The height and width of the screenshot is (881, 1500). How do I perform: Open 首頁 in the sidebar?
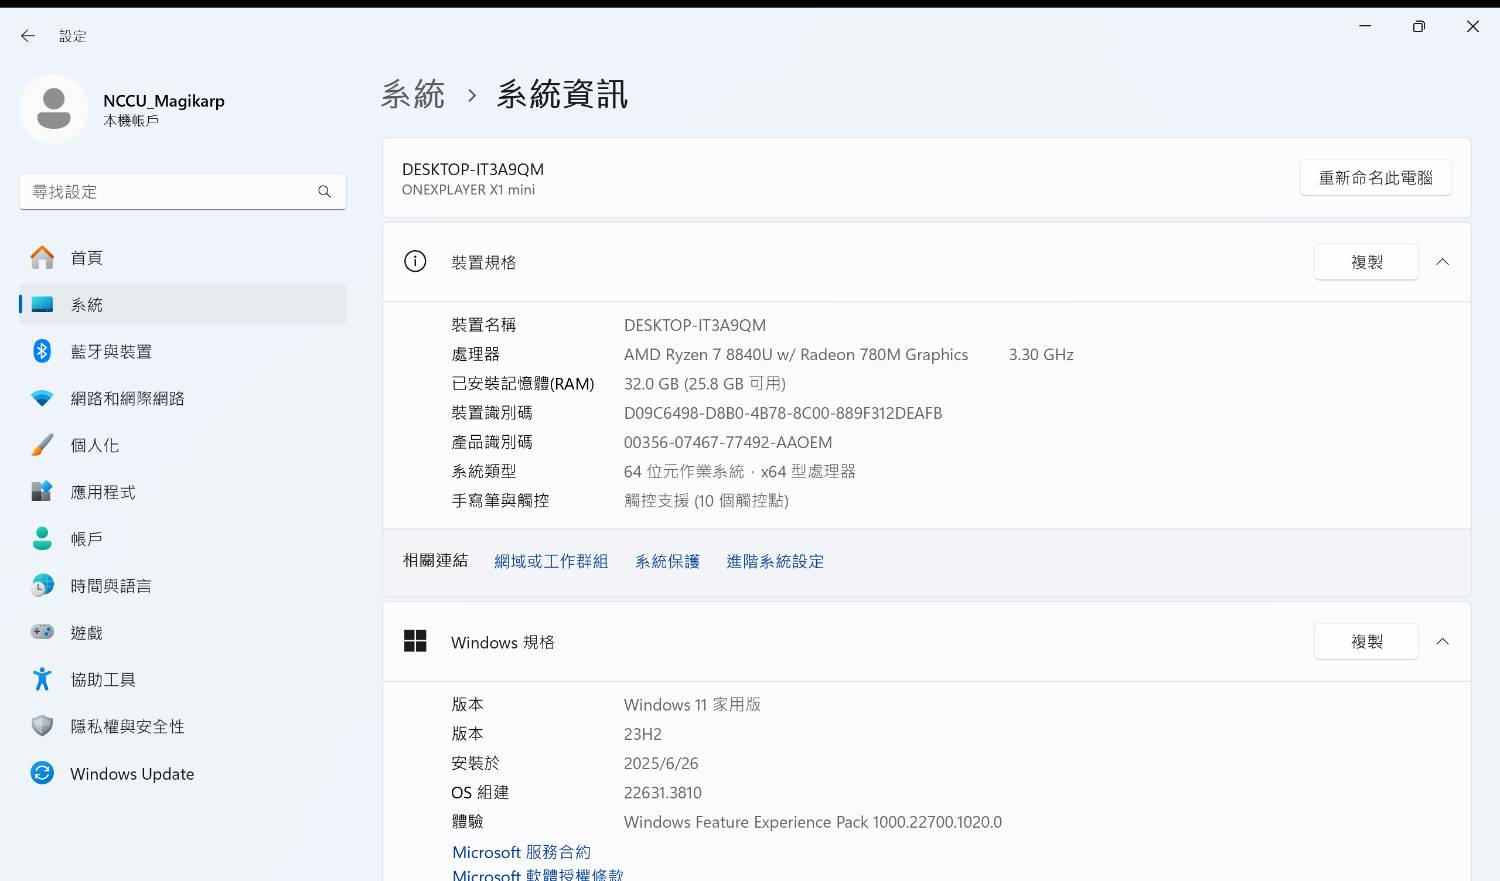183,258
